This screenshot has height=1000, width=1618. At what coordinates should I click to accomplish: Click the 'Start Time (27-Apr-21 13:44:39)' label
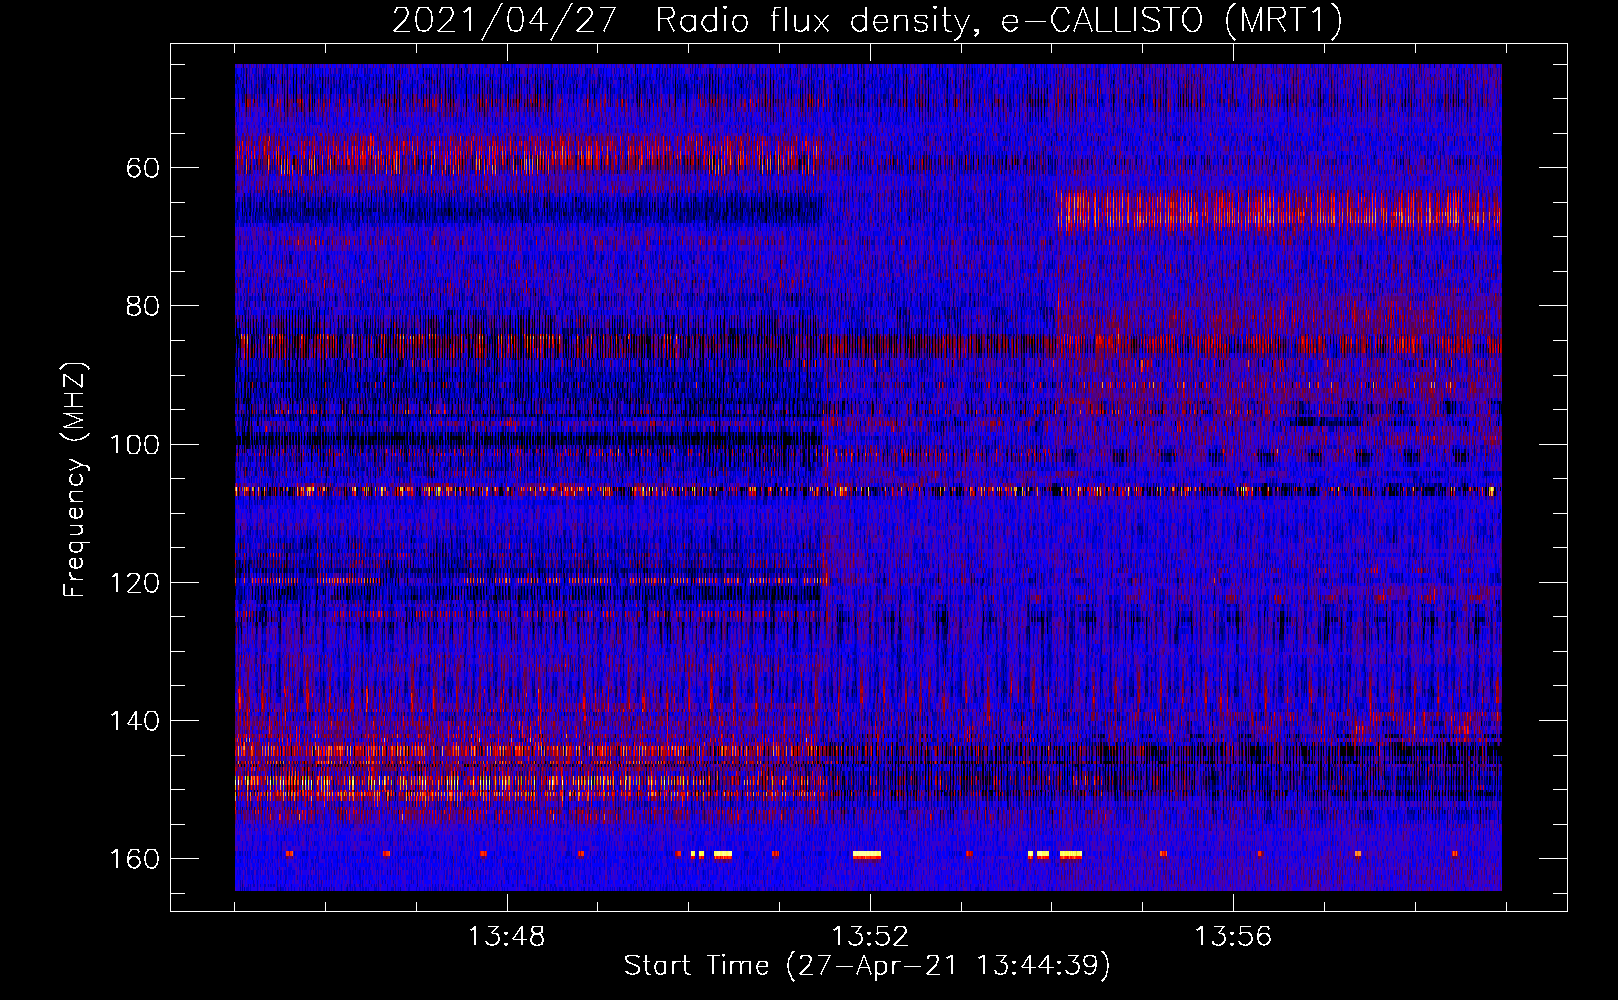click(867, 966)
